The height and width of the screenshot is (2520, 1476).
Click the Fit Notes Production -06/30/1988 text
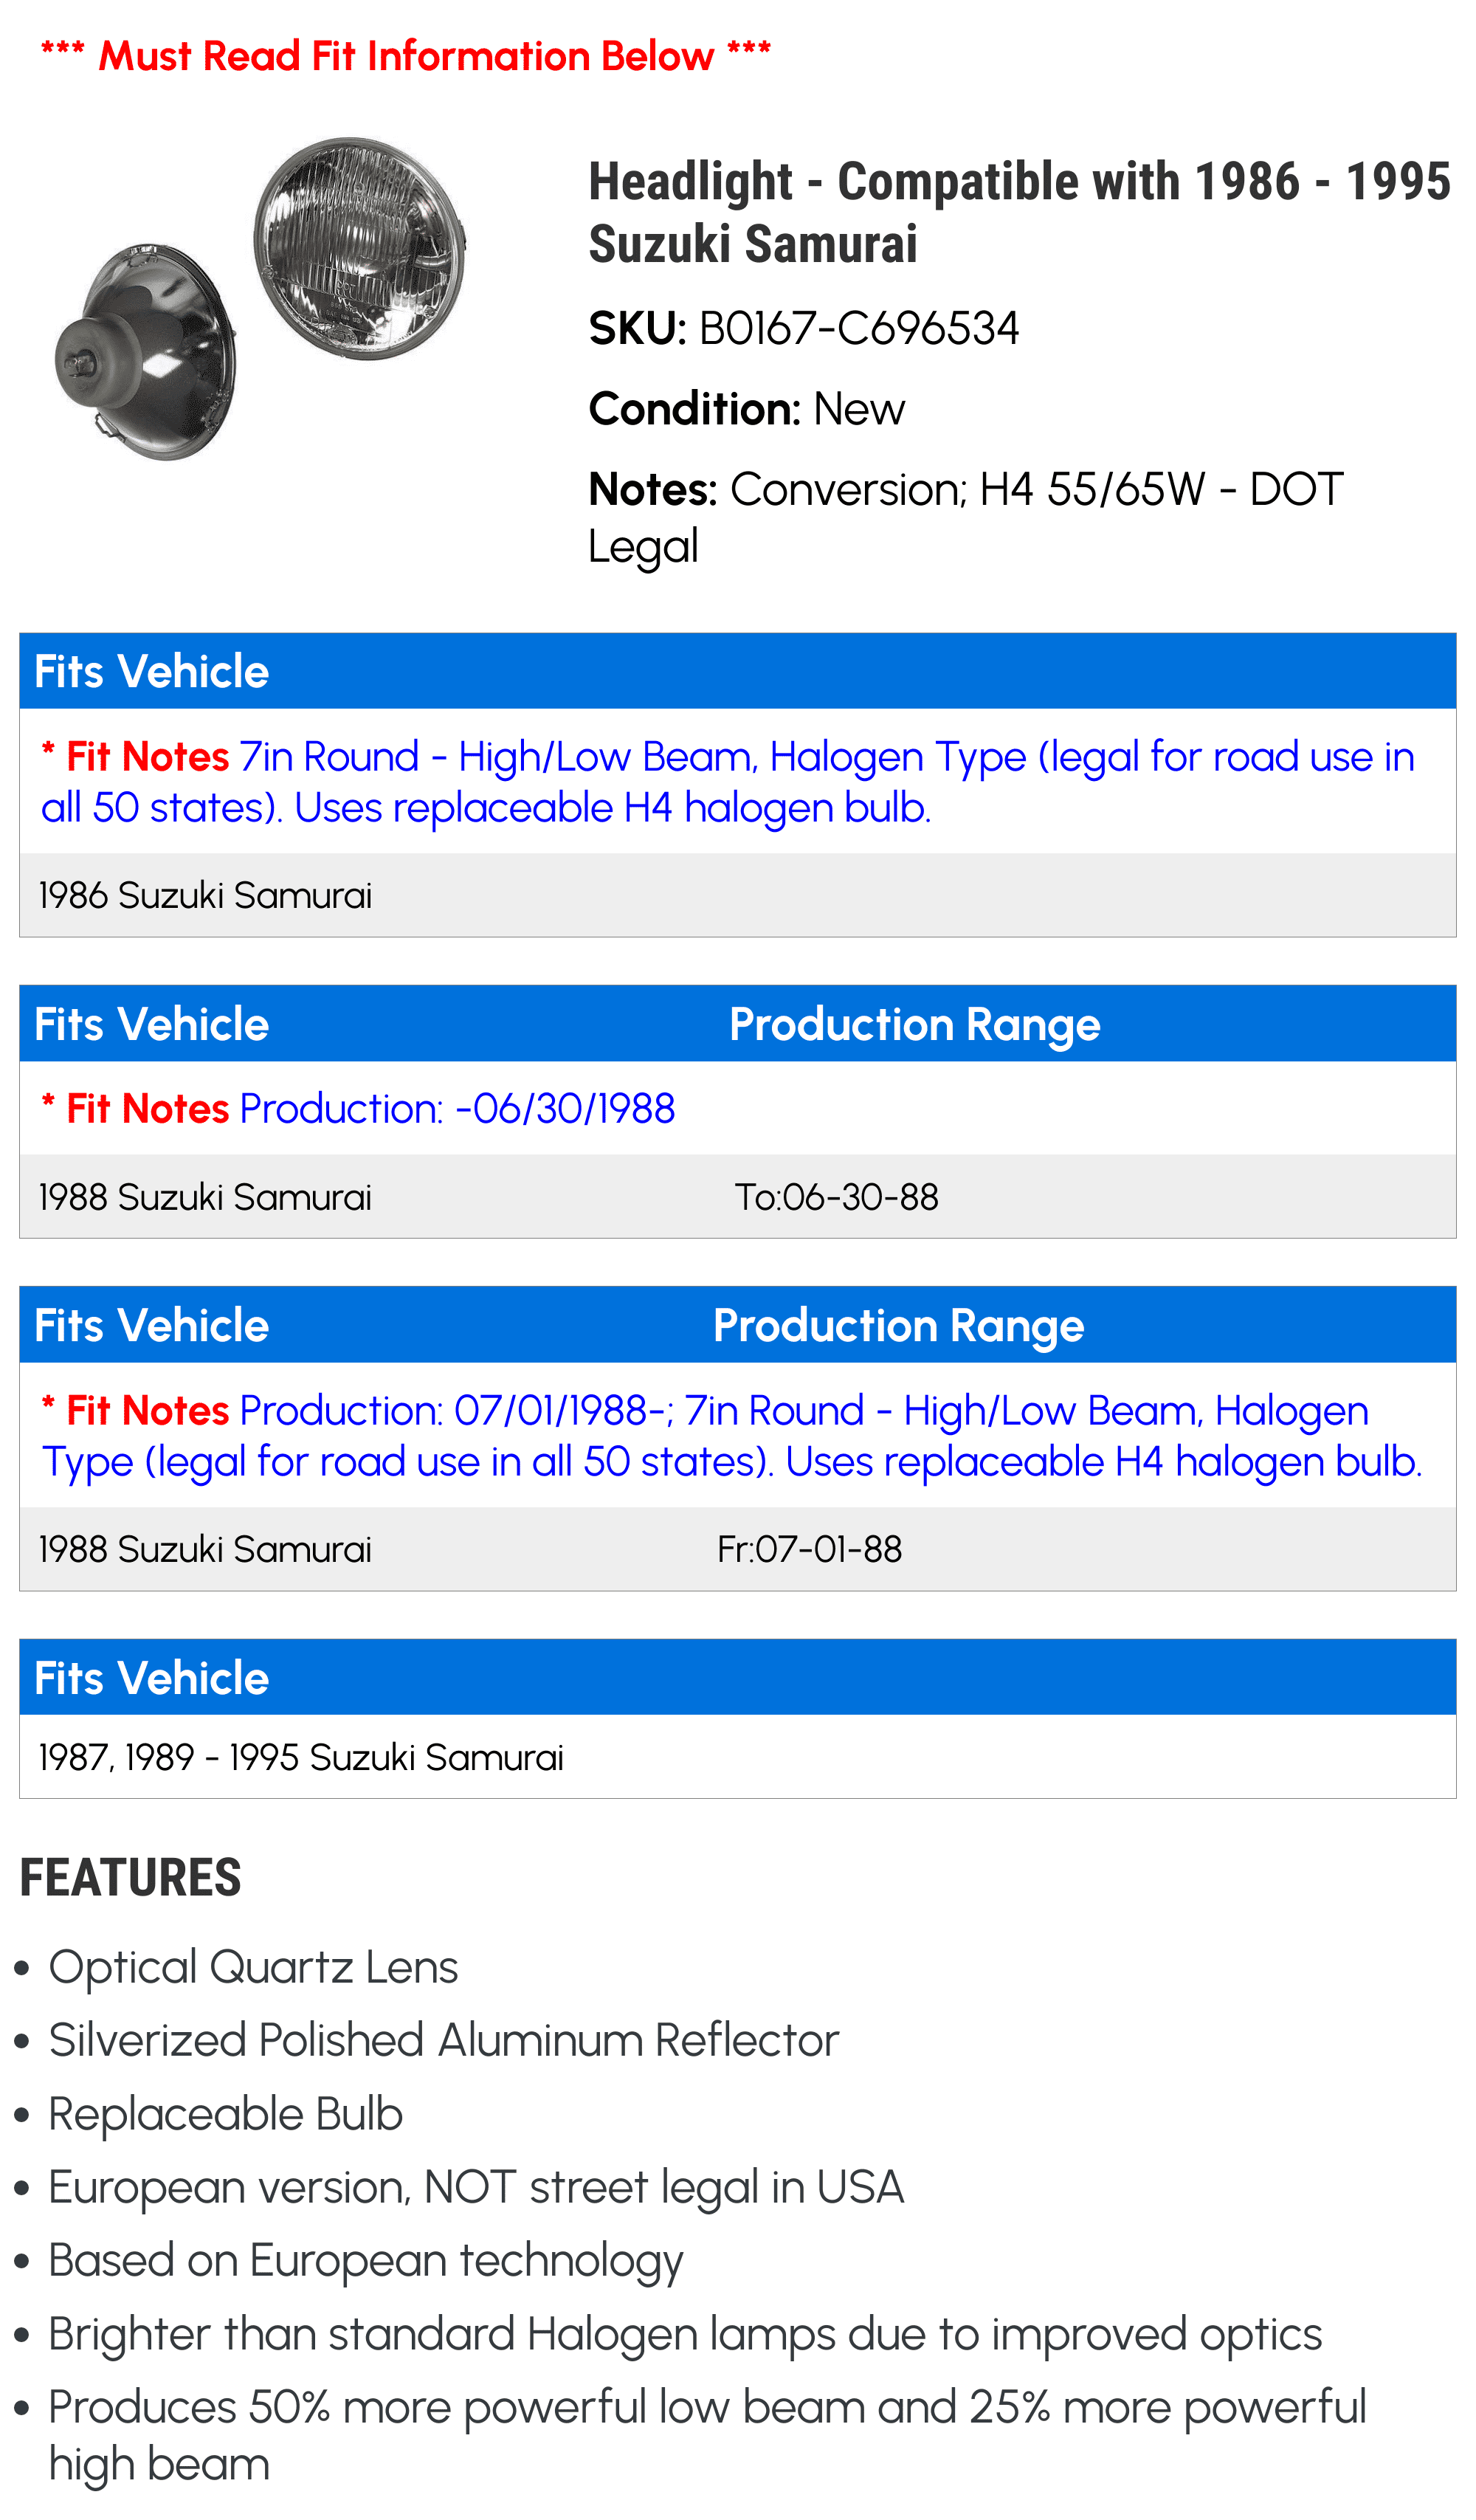pyautogui.click(x=358, y=1109)
